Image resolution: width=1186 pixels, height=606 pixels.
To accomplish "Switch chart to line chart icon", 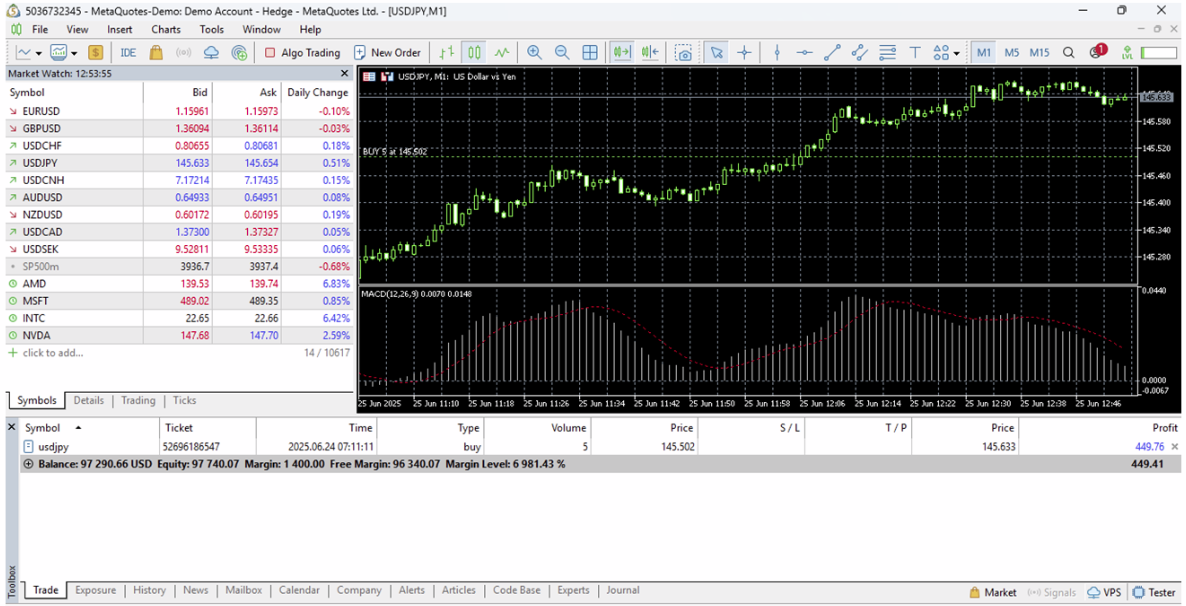I will [501, 53].
